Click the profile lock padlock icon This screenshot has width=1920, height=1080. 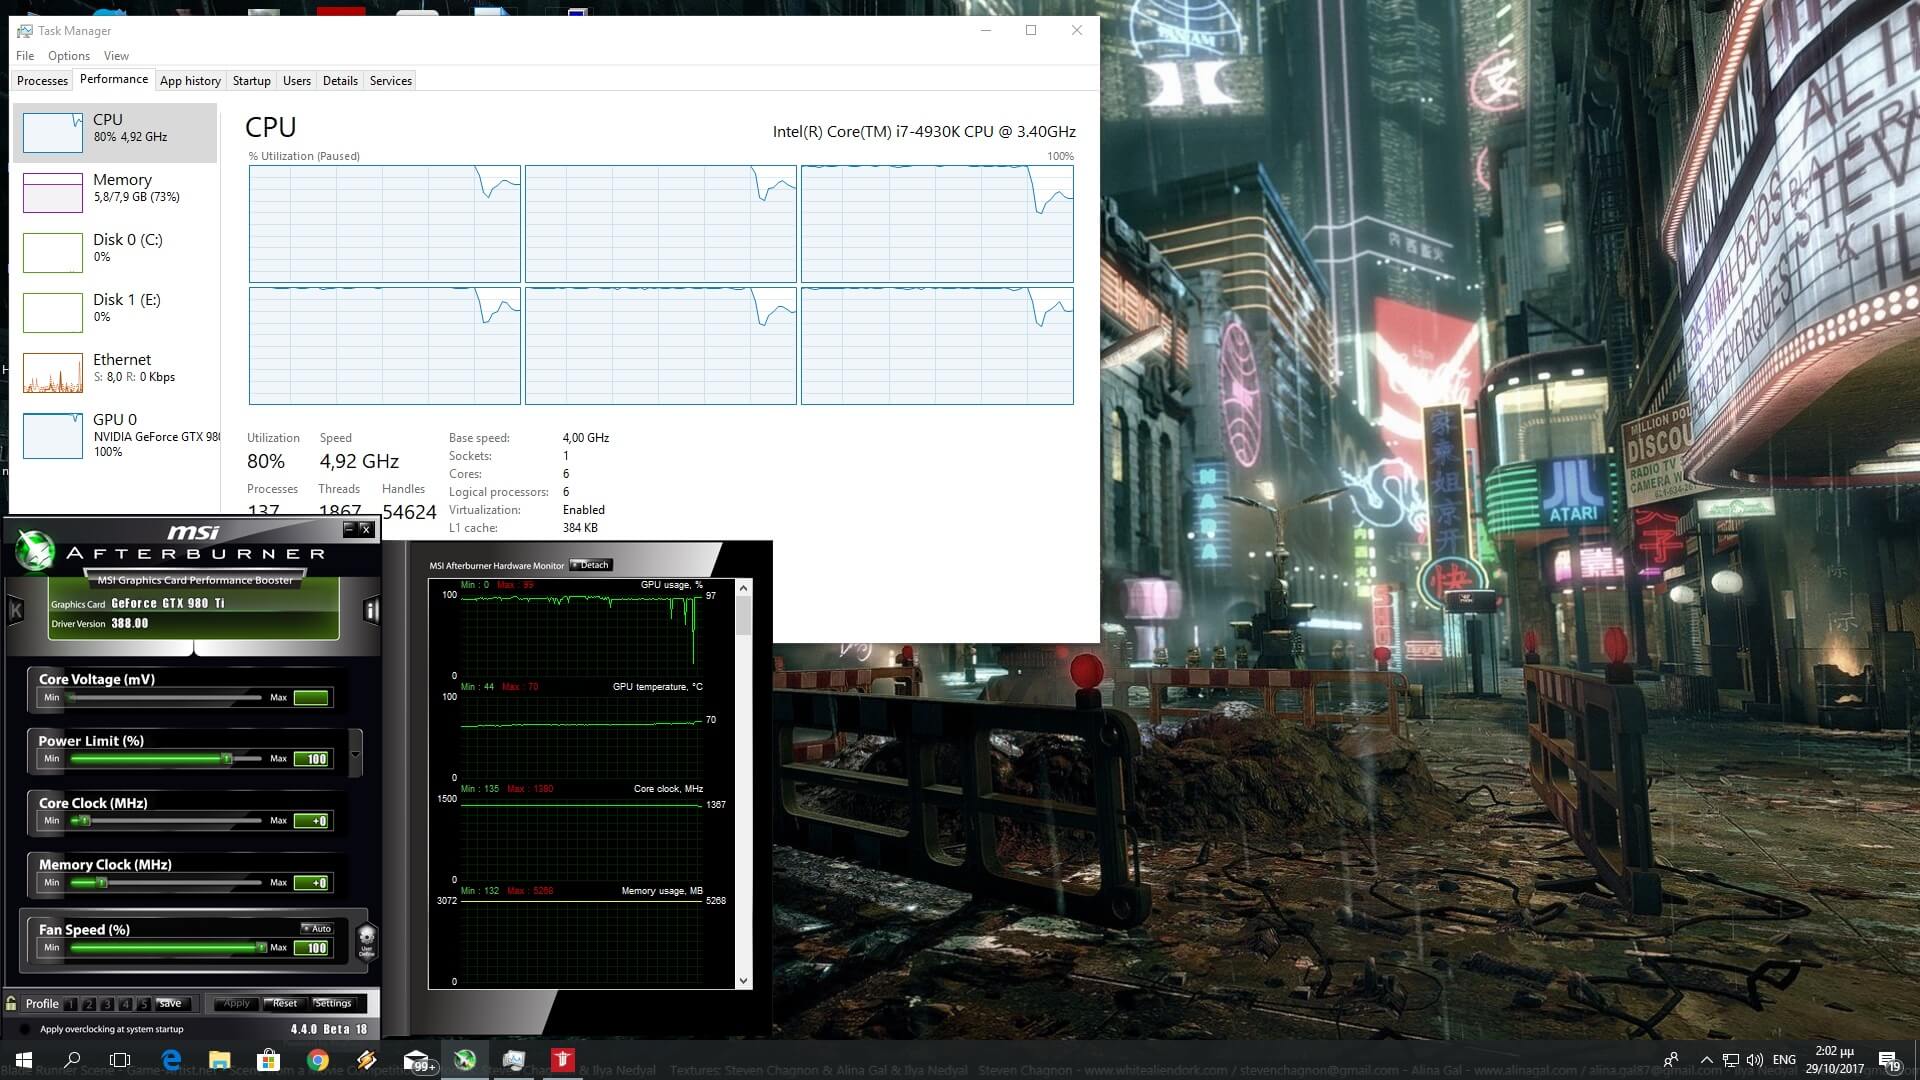[x=11, y=1003]
